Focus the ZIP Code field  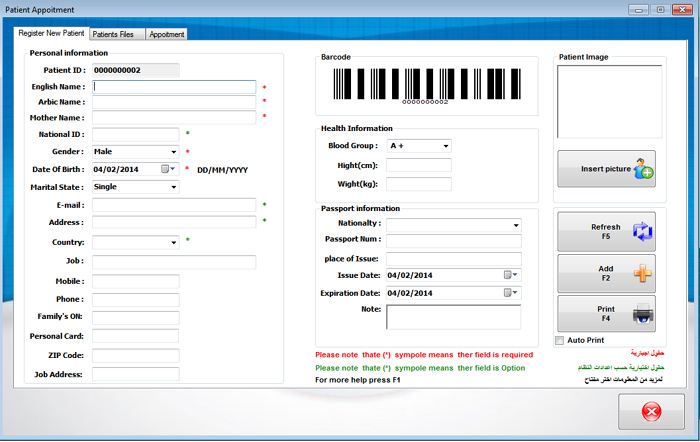tap(136, 355)
